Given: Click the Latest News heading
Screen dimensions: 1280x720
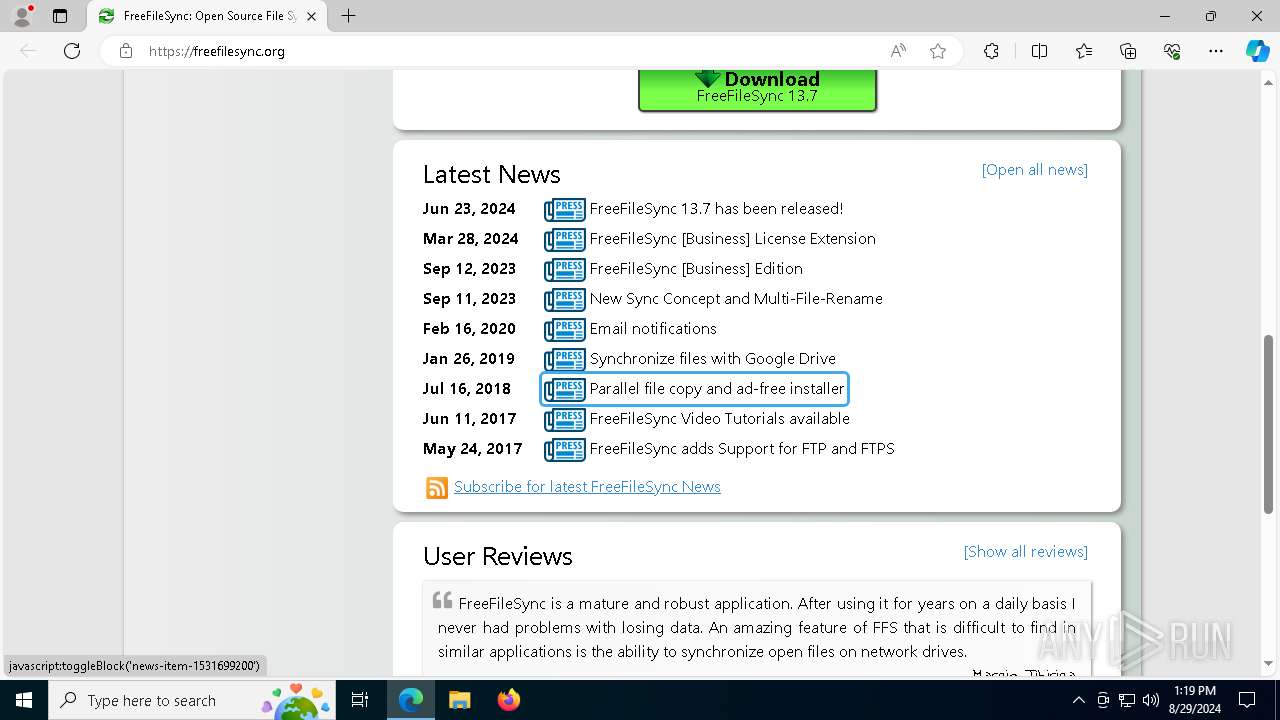Looking at the screenshot, I should point(491,174).
